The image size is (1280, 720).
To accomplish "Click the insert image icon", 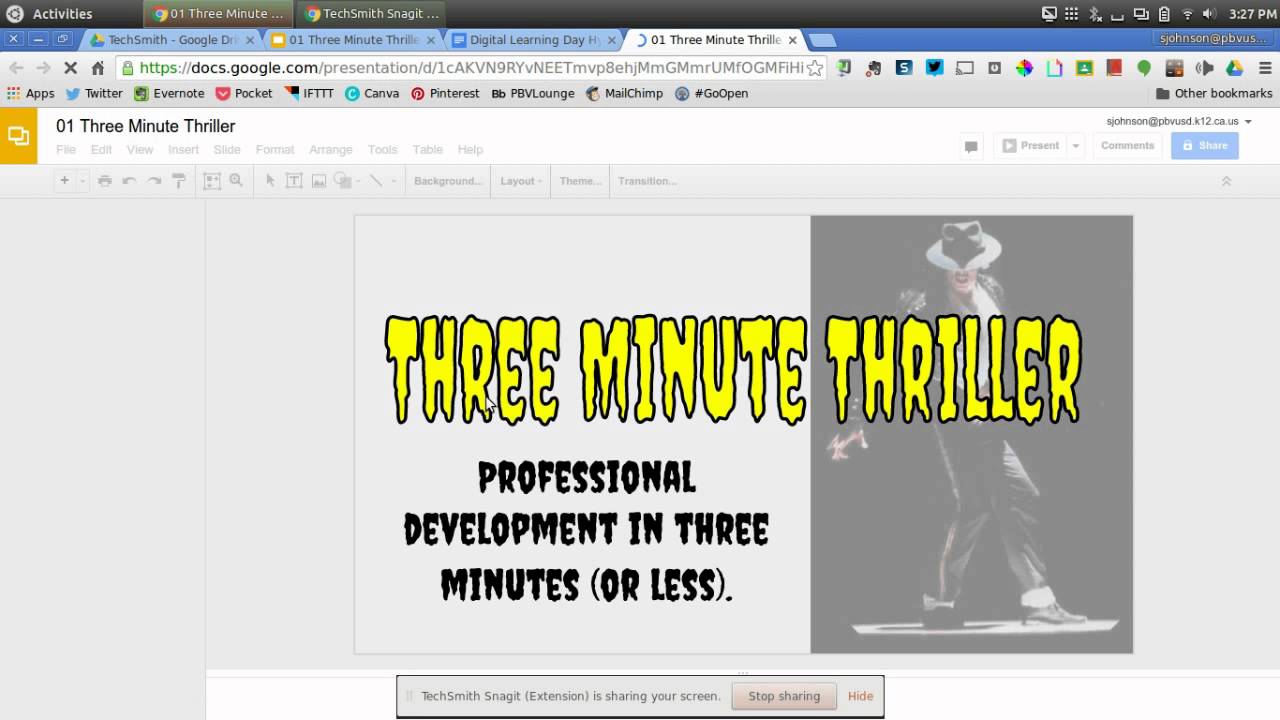I will point(319,181).
